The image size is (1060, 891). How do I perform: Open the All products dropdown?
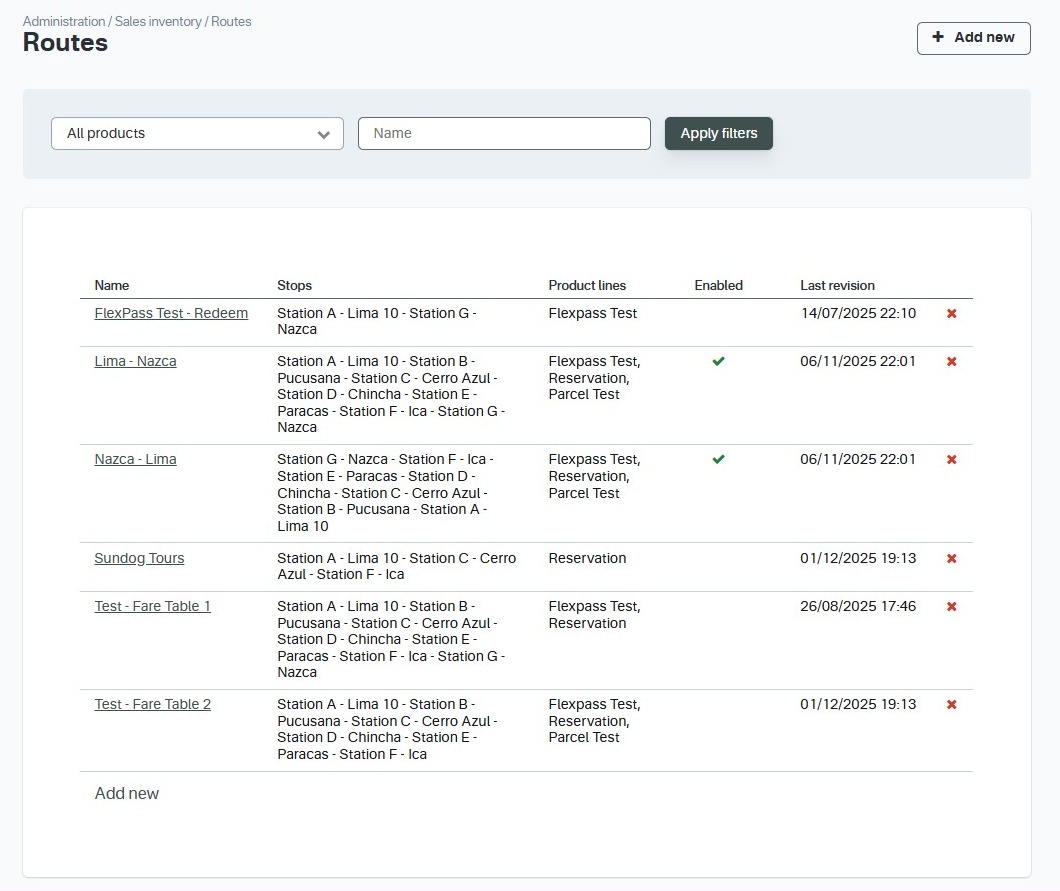click(x=197, y=133)
